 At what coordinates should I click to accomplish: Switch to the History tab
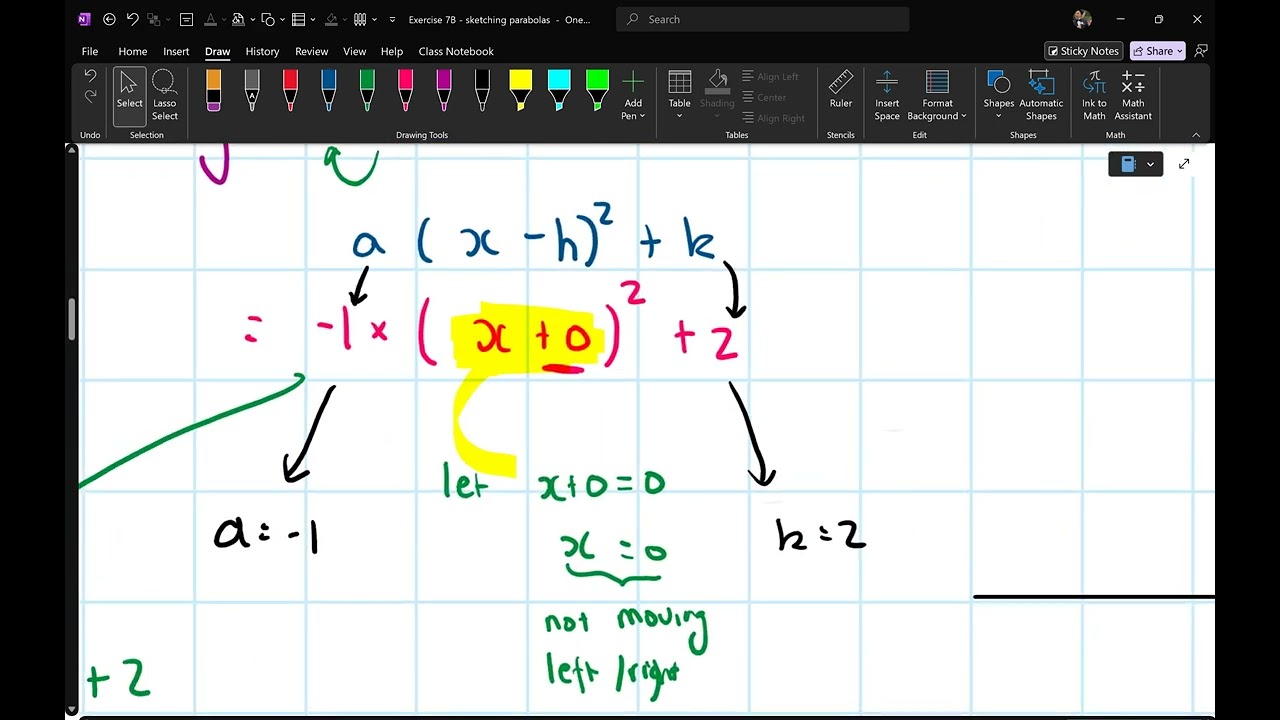pos(262,51)
